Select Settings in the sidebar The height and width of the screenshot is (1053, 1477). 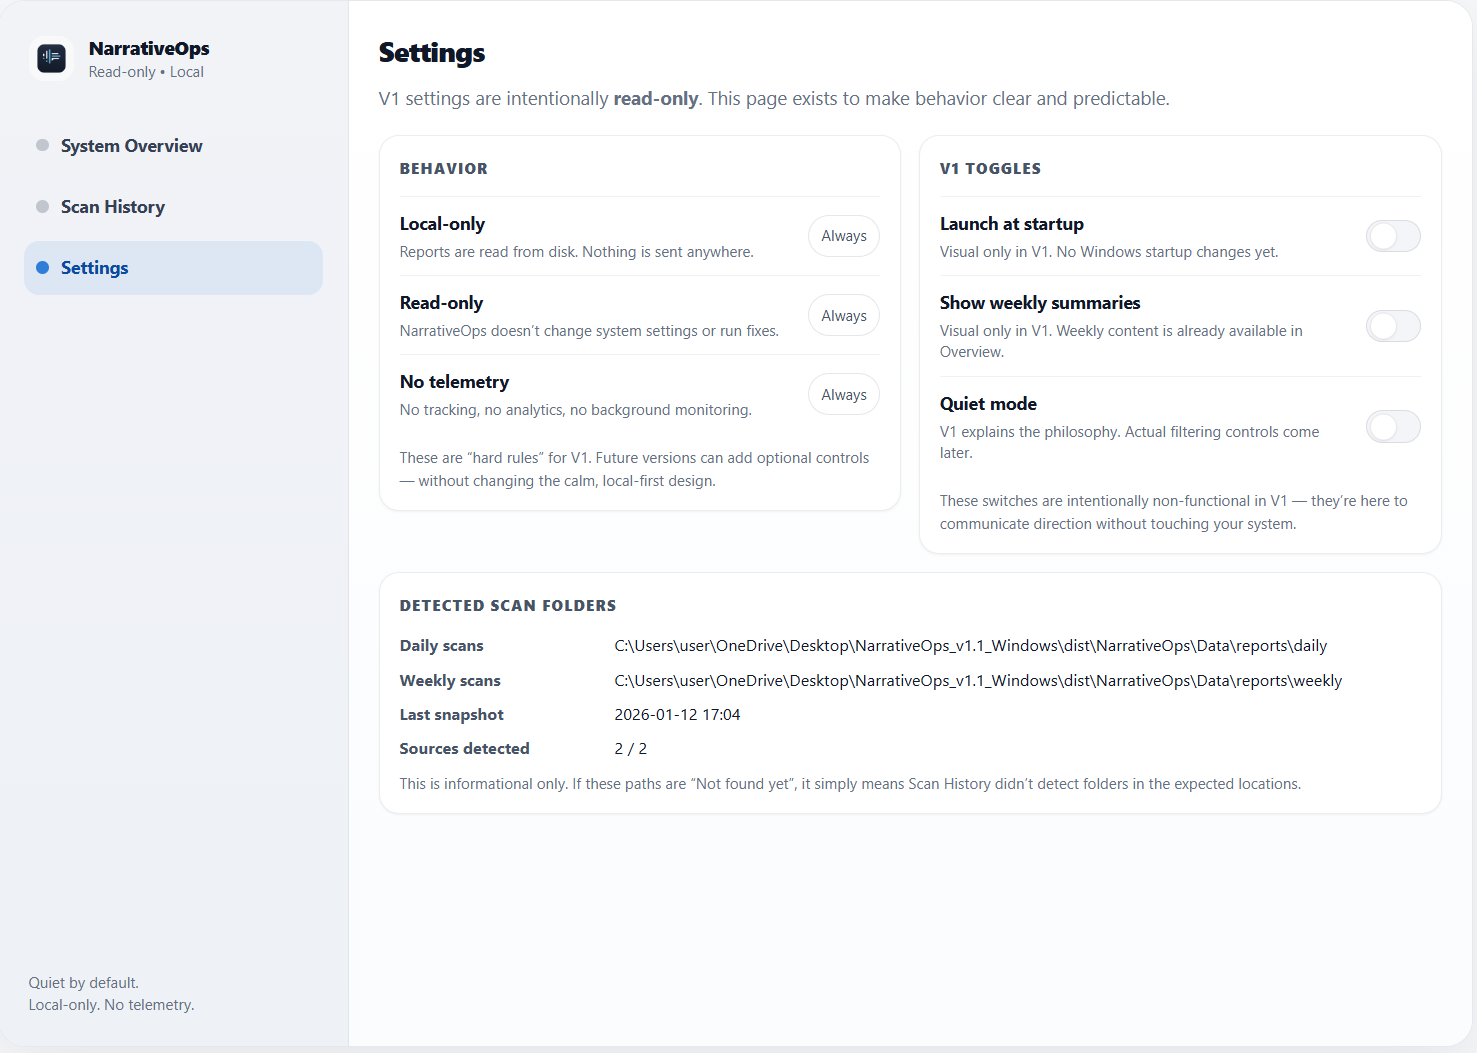95,268
